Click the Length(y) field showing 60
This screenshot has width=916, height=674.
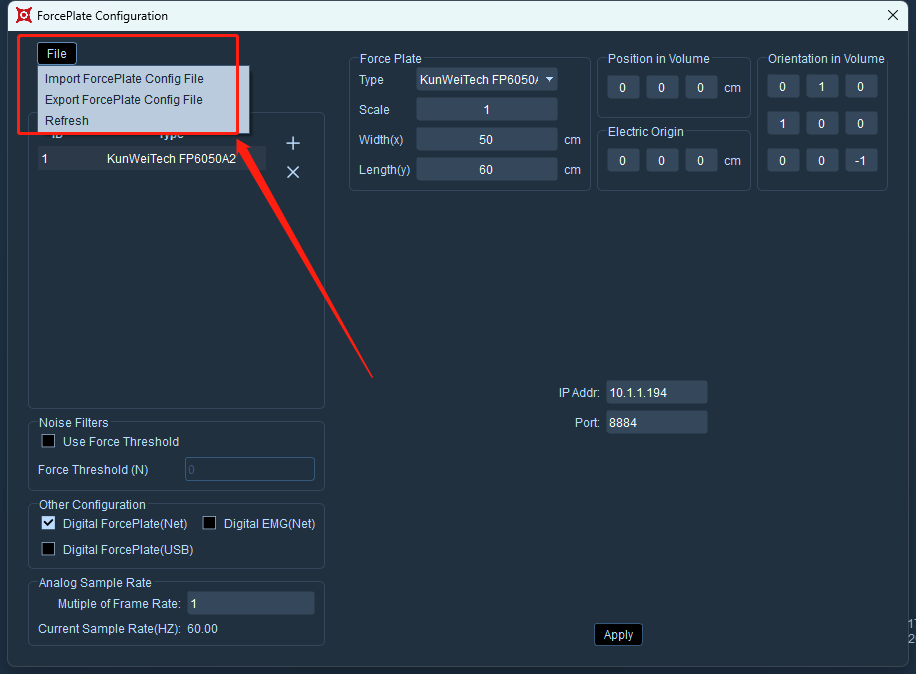point(487,170)
